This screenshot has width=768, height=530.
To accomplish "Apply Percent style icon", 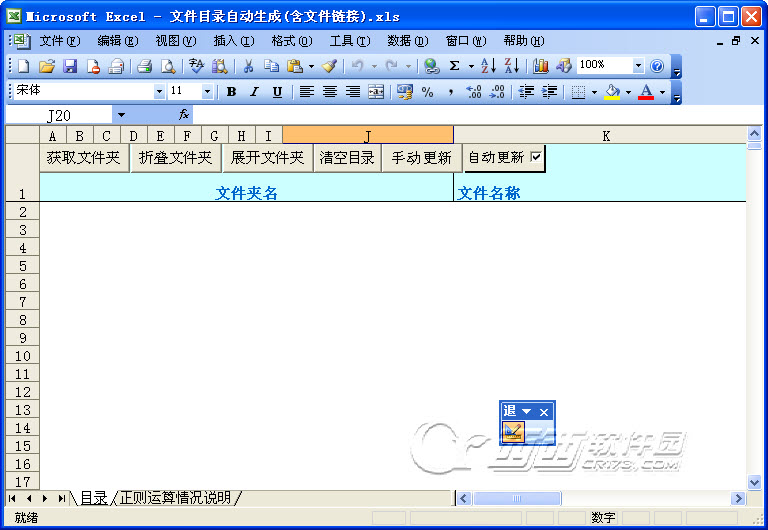I will tap(428, 92).
